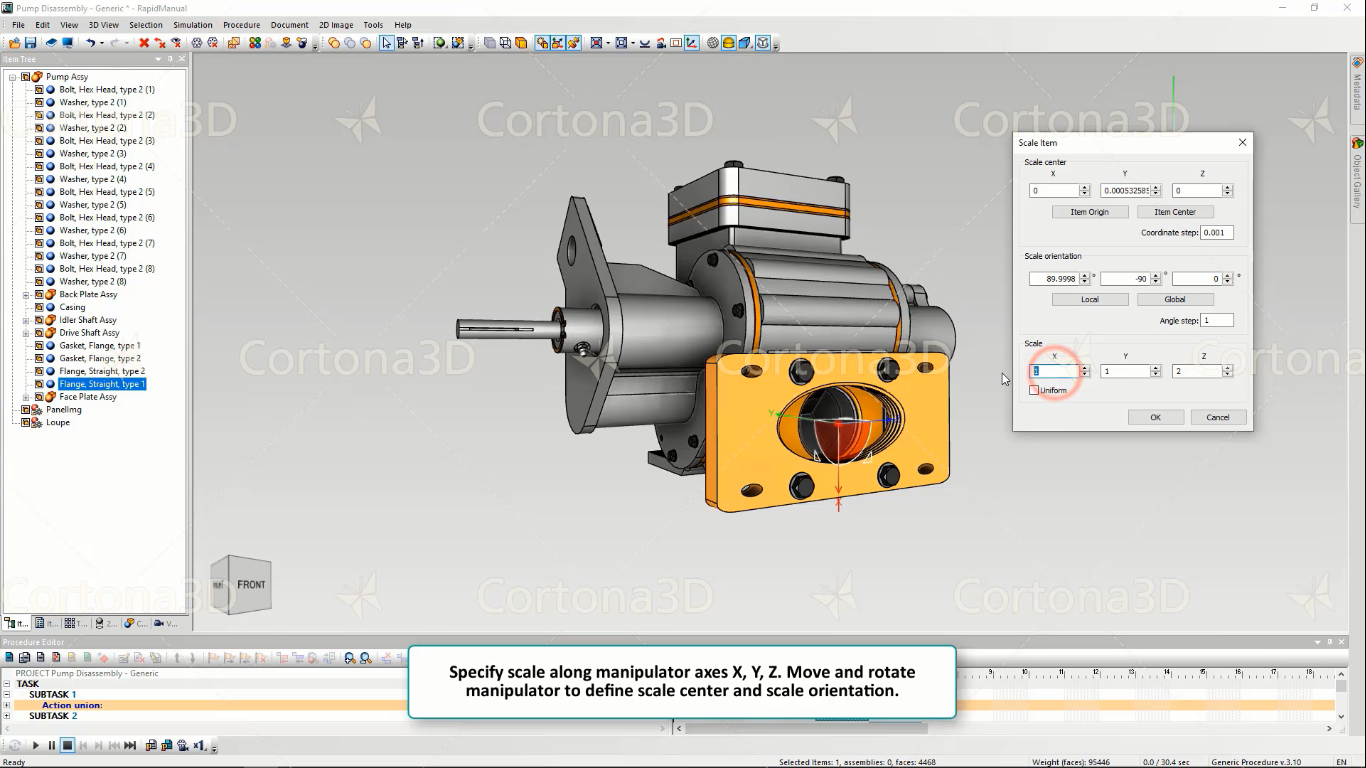Click the Play button in simulation toolbar
This screenshot has height=768, width=1366.
36,745
